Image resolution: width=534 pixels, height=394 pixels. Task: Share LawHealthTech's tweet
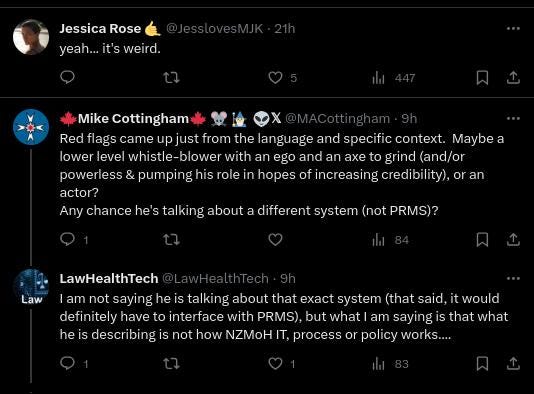pyautogui.click(x=513, y=364)
